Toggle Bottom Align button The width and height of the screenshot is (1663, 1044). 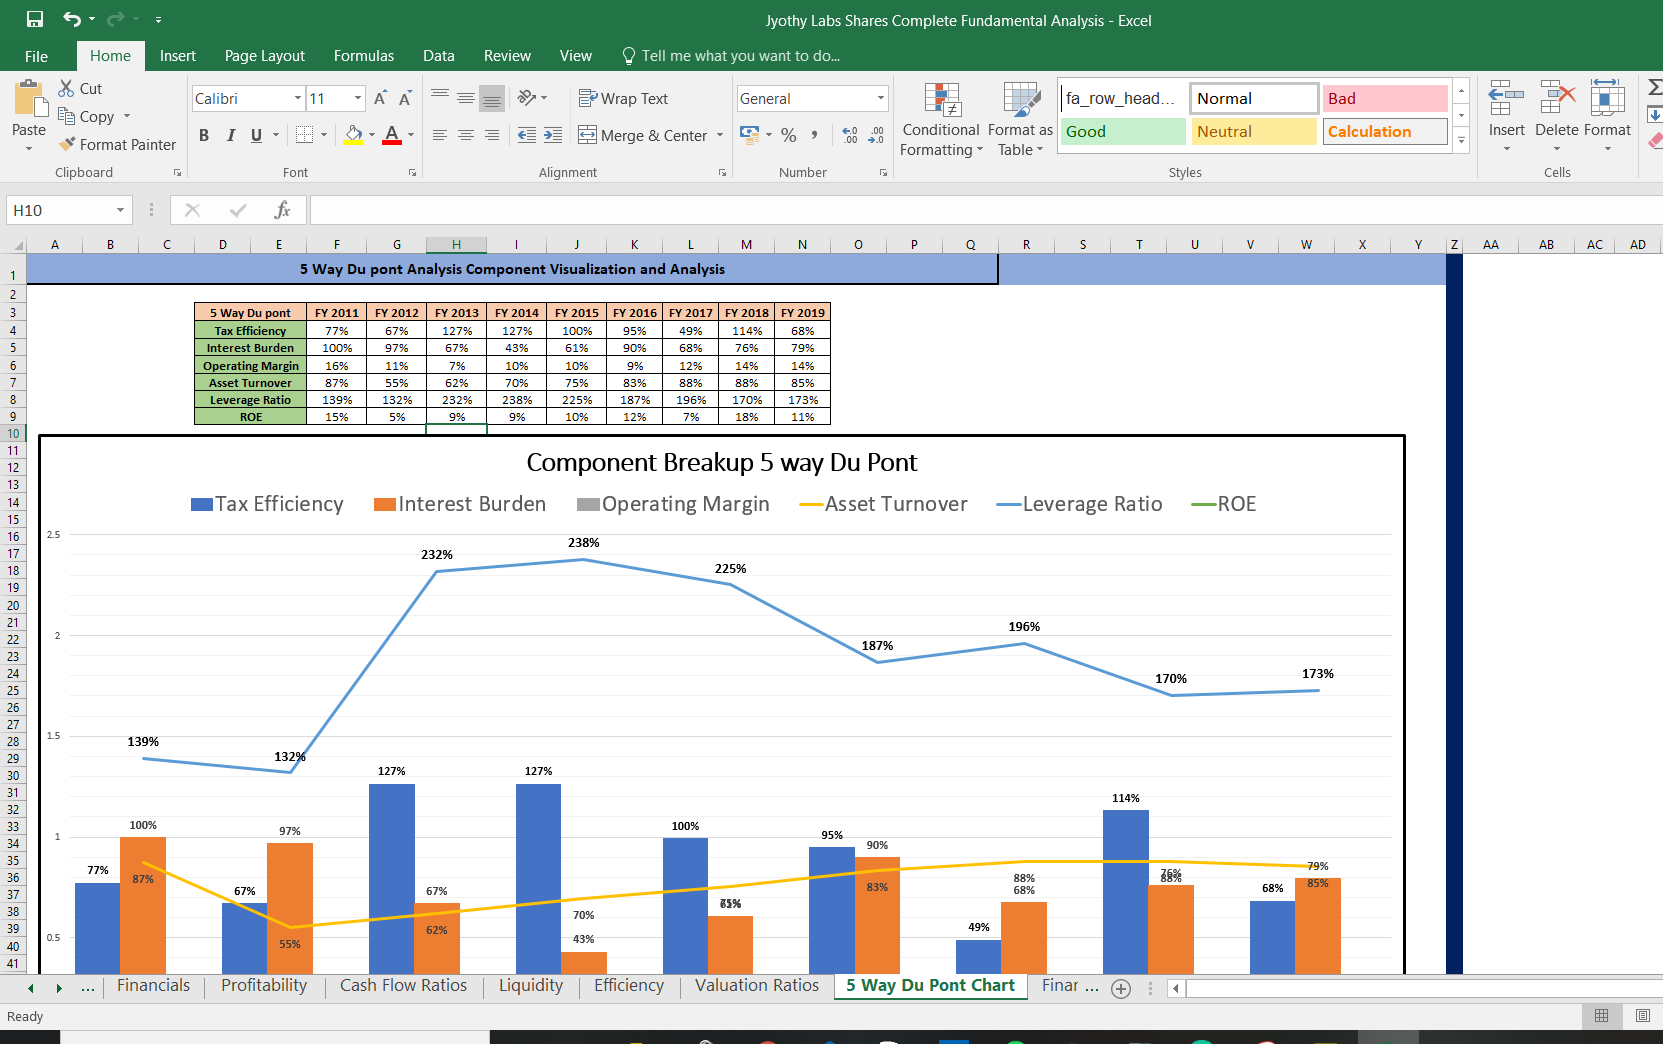492,98
